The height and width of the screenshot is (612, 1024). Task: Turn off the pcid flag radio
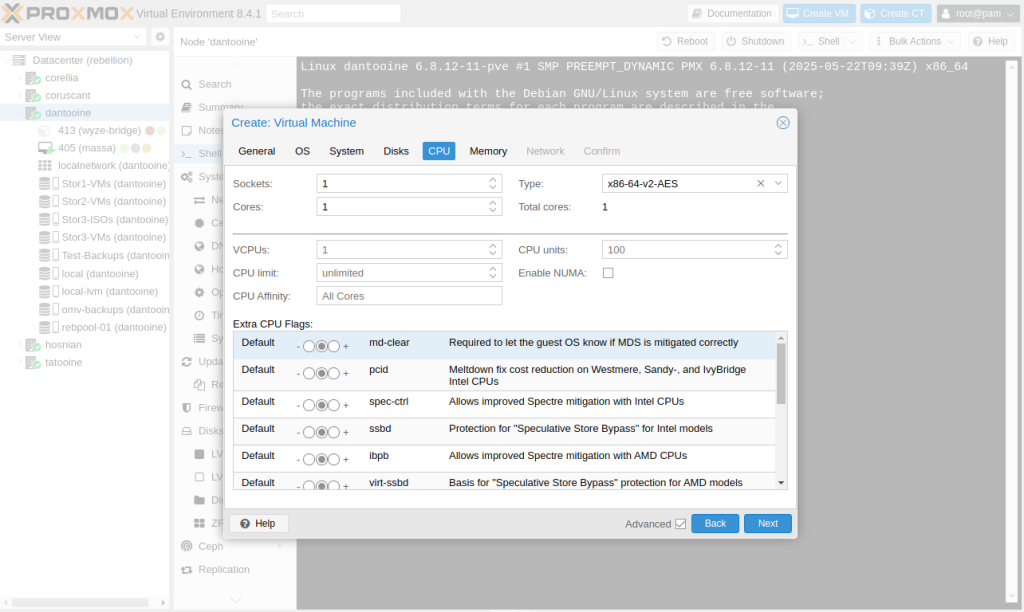309,374
